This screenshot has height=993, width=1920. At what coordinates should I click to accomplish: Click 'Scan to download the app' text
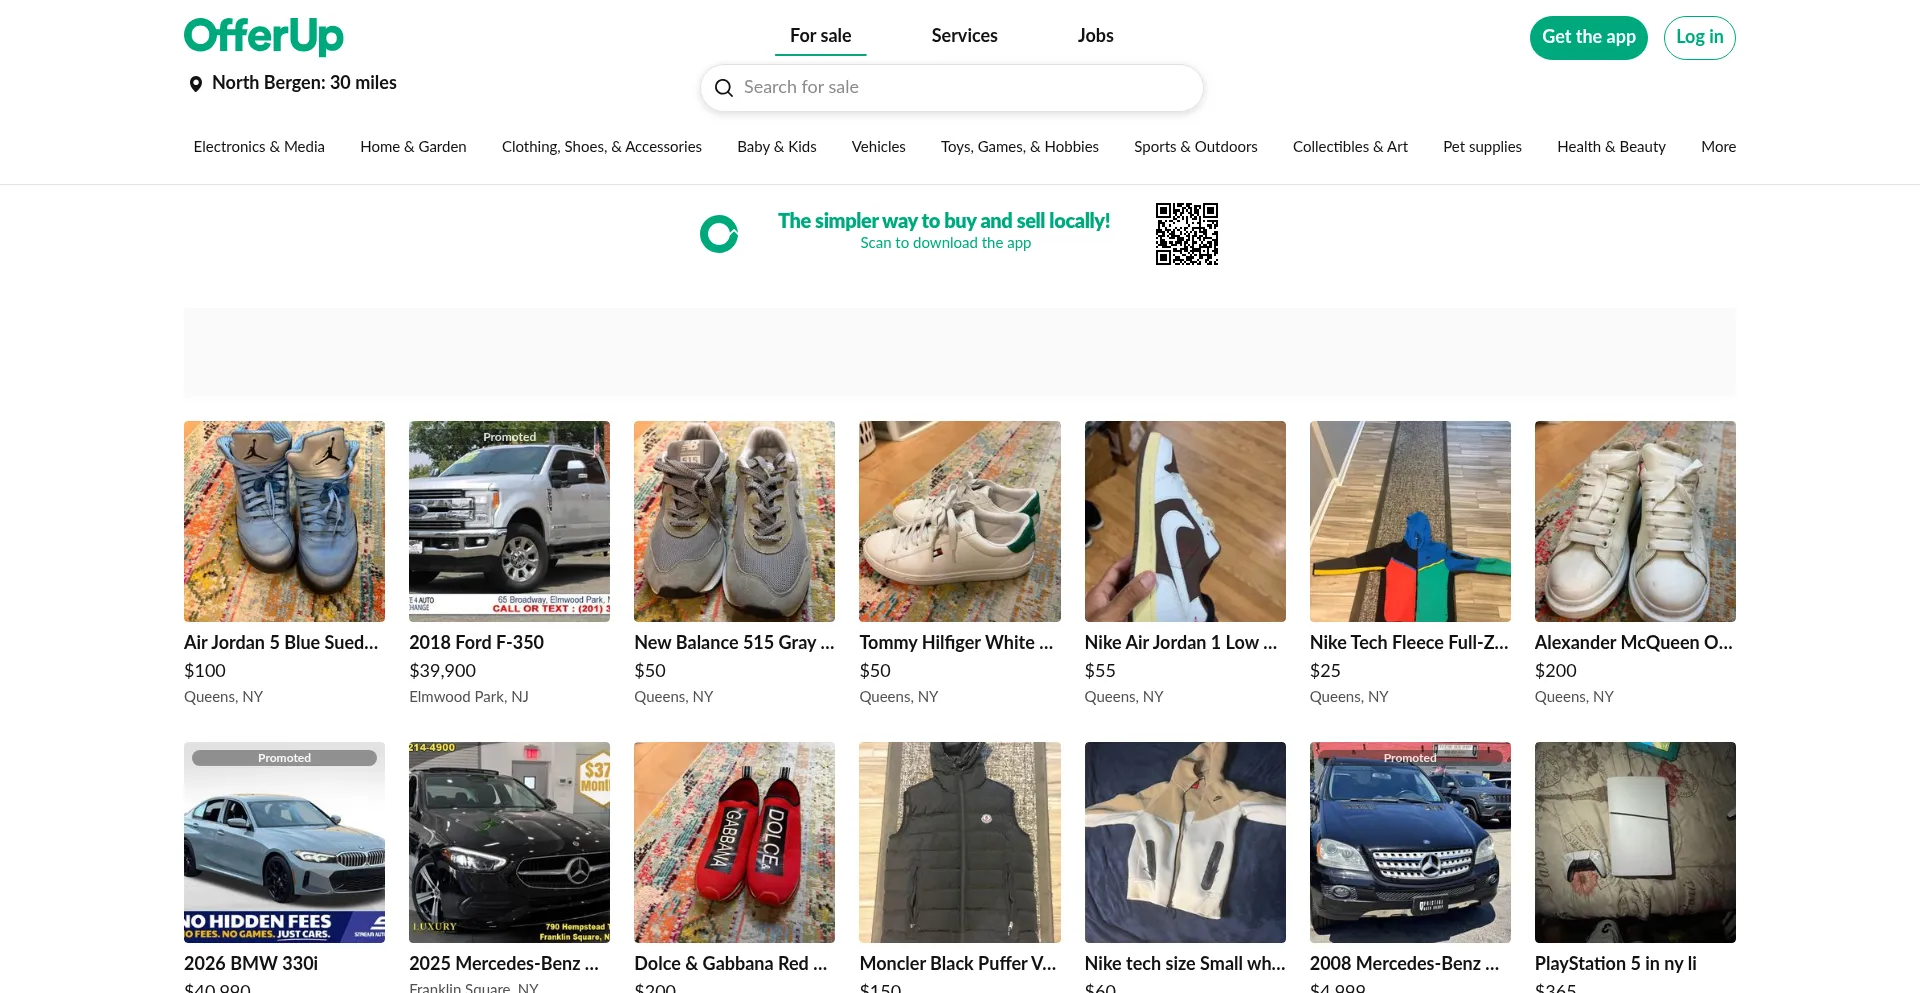(945, 243)
